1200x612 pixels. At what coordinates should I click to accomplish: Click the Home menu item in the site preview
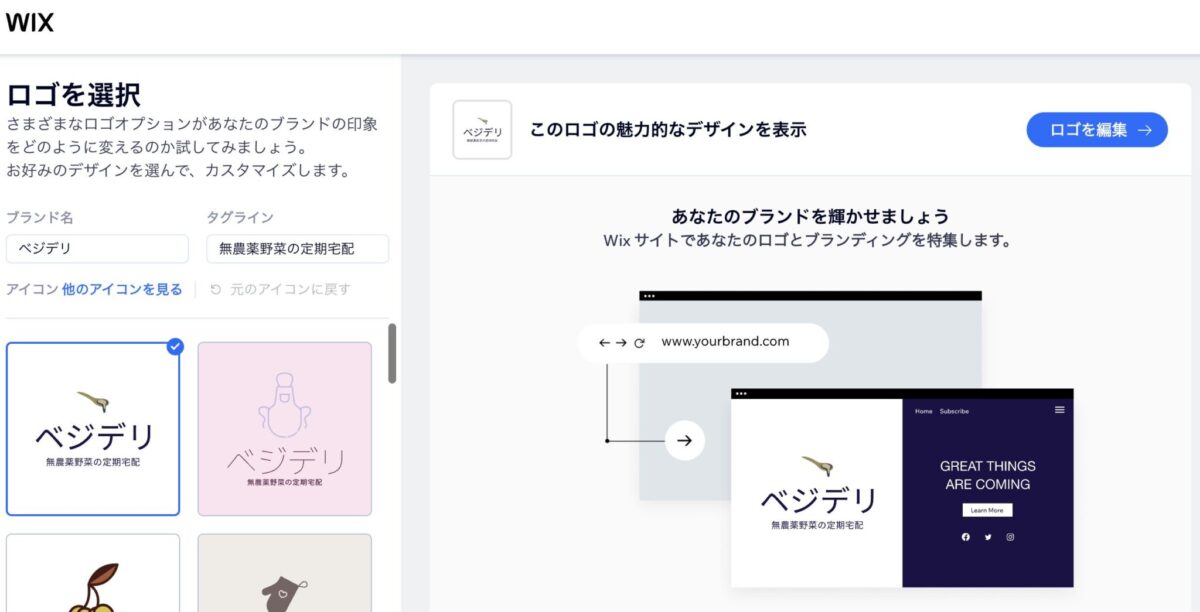click(x=923, y=411)
